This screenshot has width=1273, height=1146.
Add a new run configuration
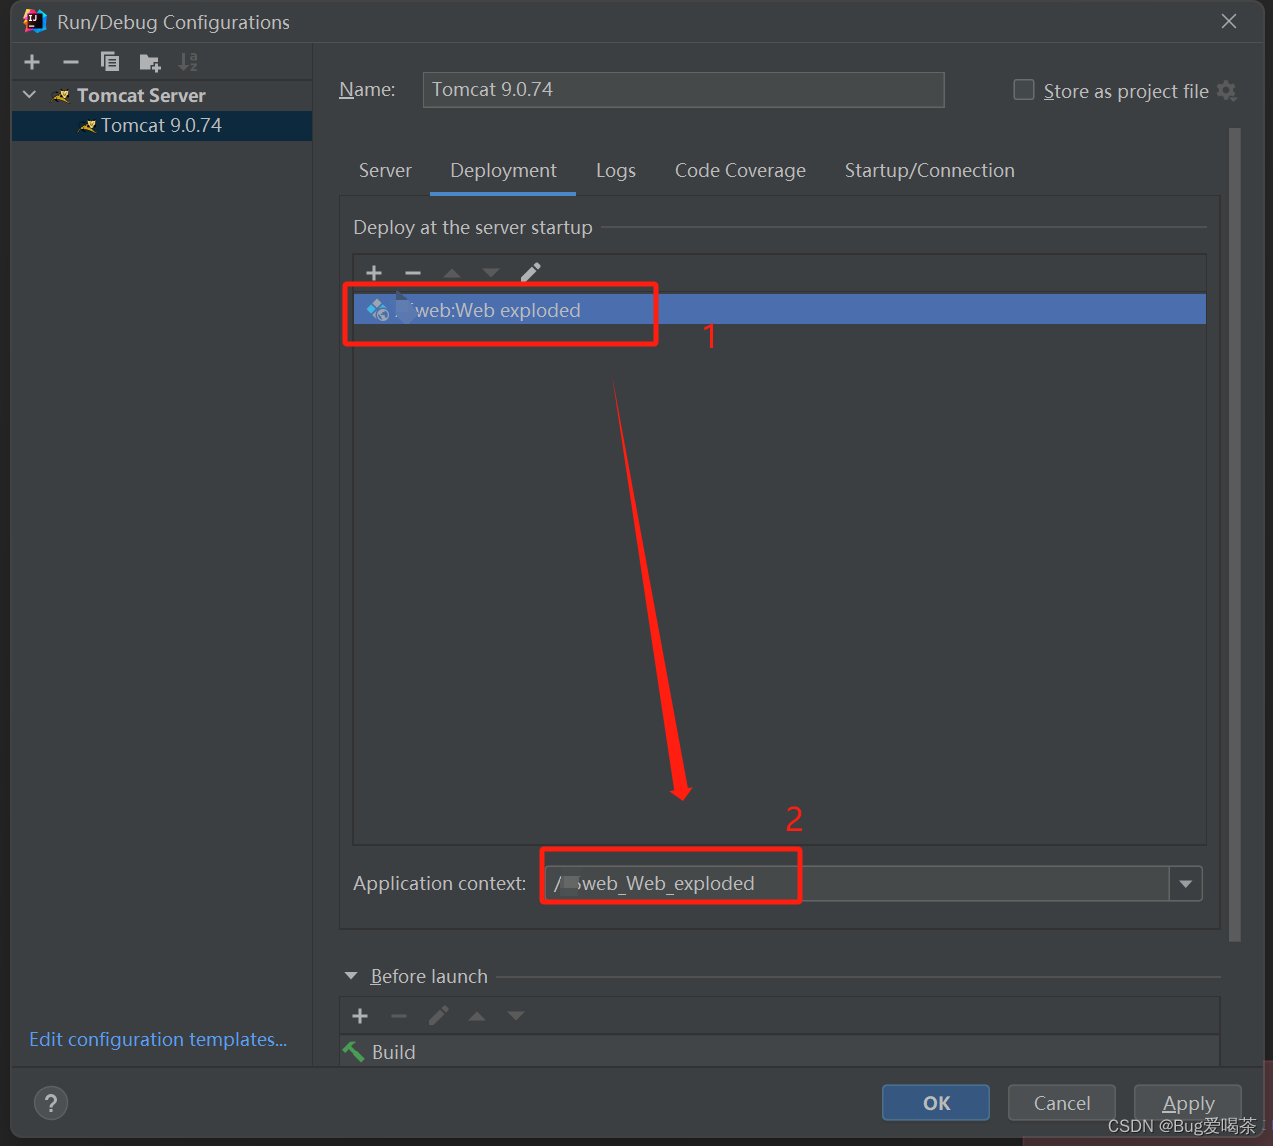(32, 62)
